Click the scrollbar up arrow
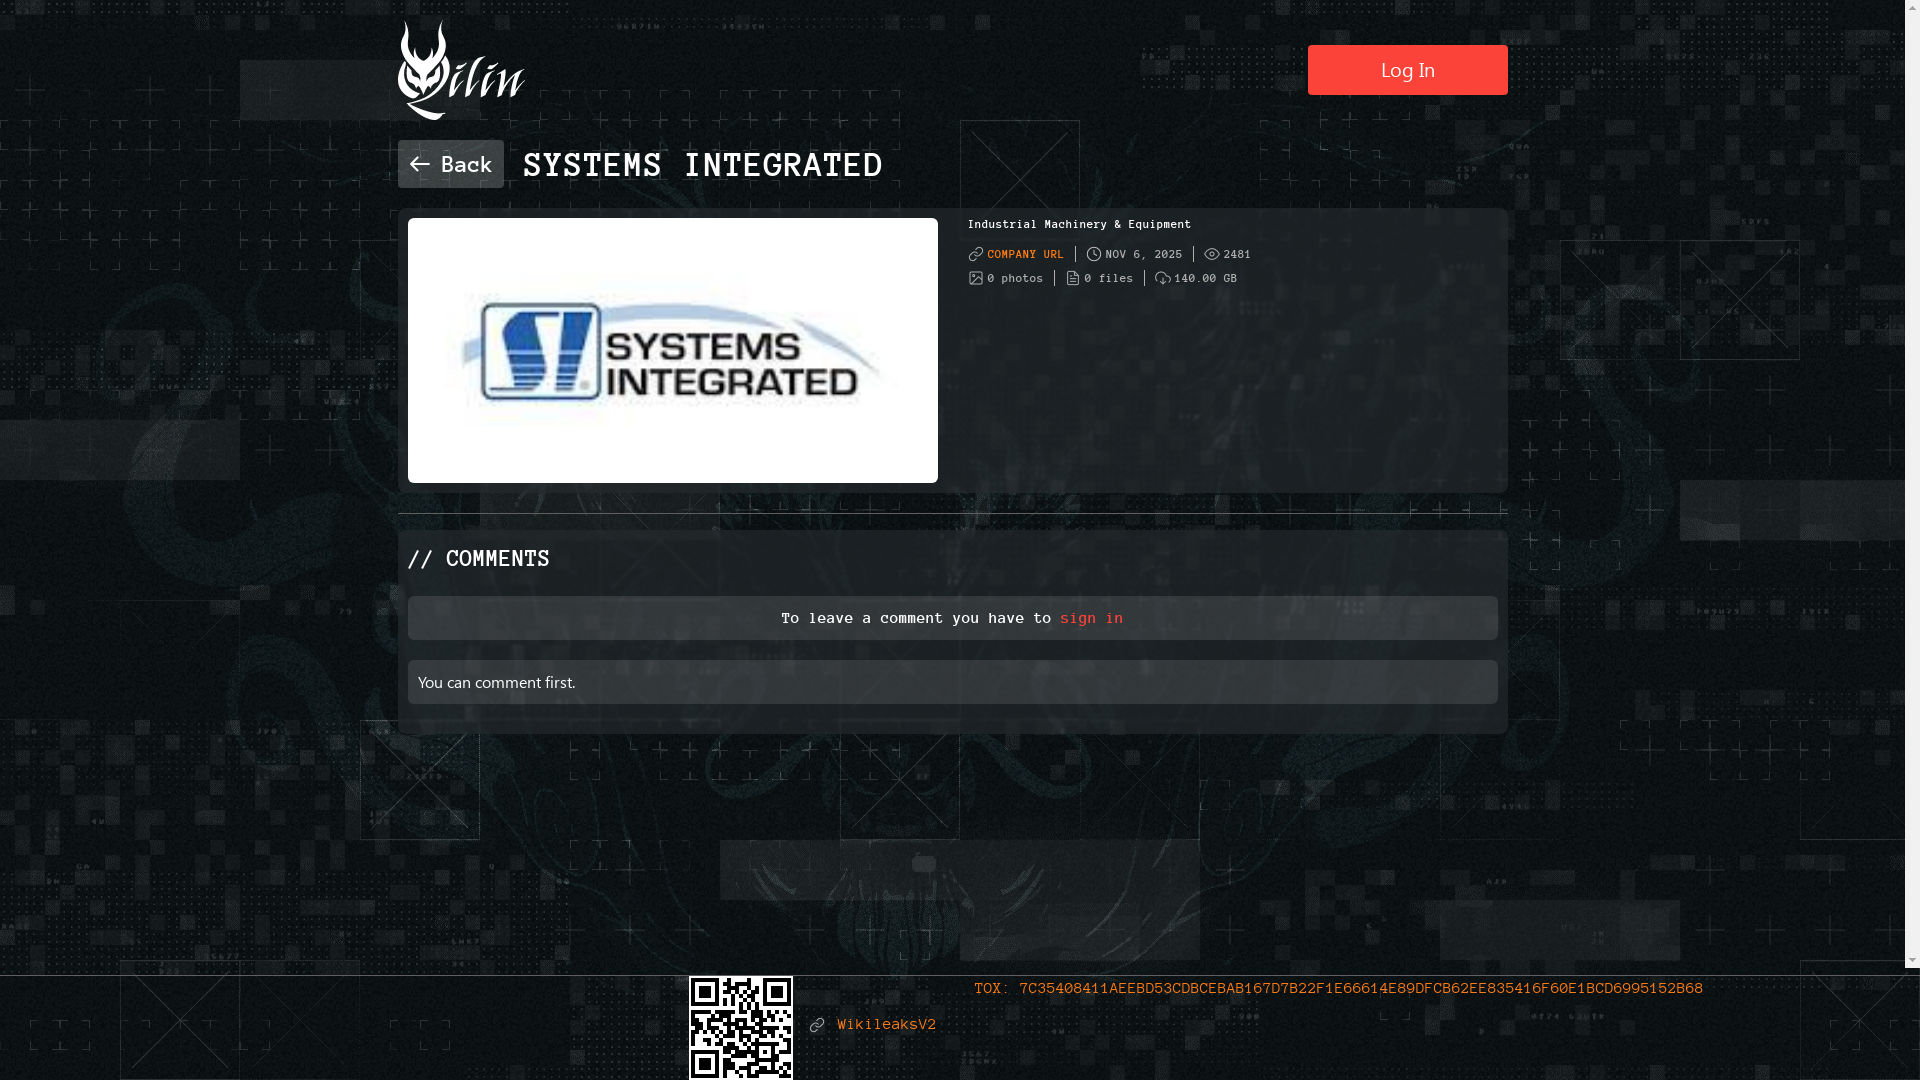The width and height of the screenshot is (1920, 1080). click(1912, 8)
